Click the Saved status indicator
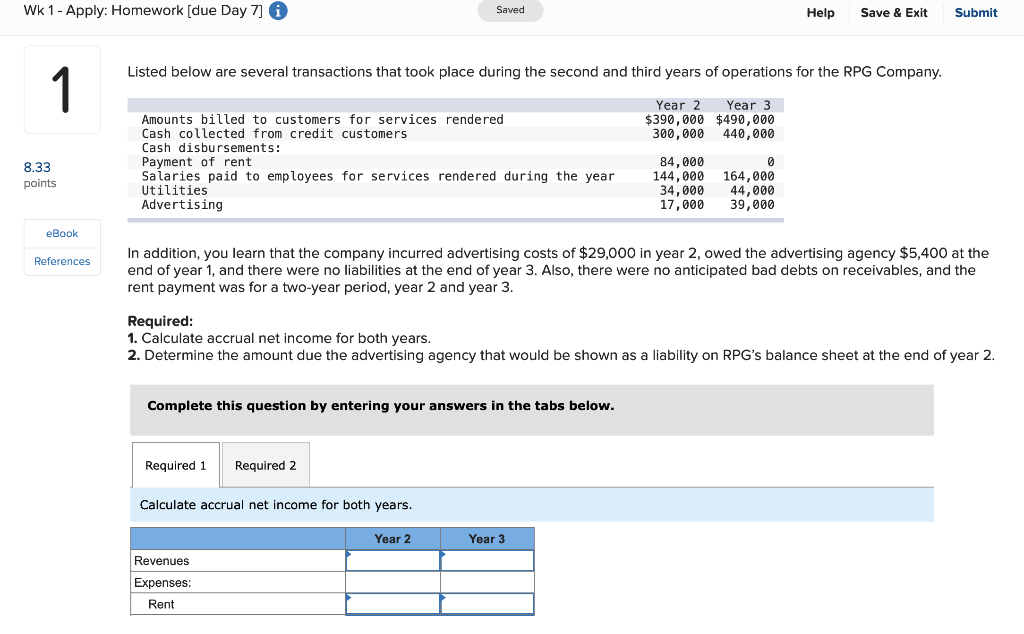This screenshot has height=634, width=1024. pyautogui.click(x=510, y=10)
